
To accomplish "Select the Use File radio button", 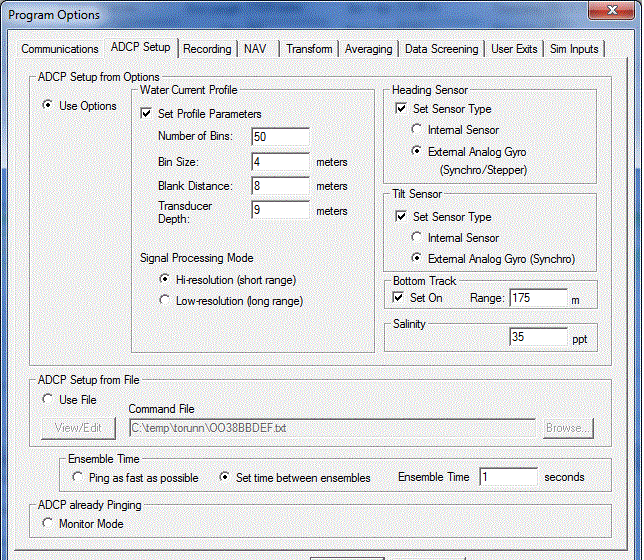I will click(x=47, y=400).
